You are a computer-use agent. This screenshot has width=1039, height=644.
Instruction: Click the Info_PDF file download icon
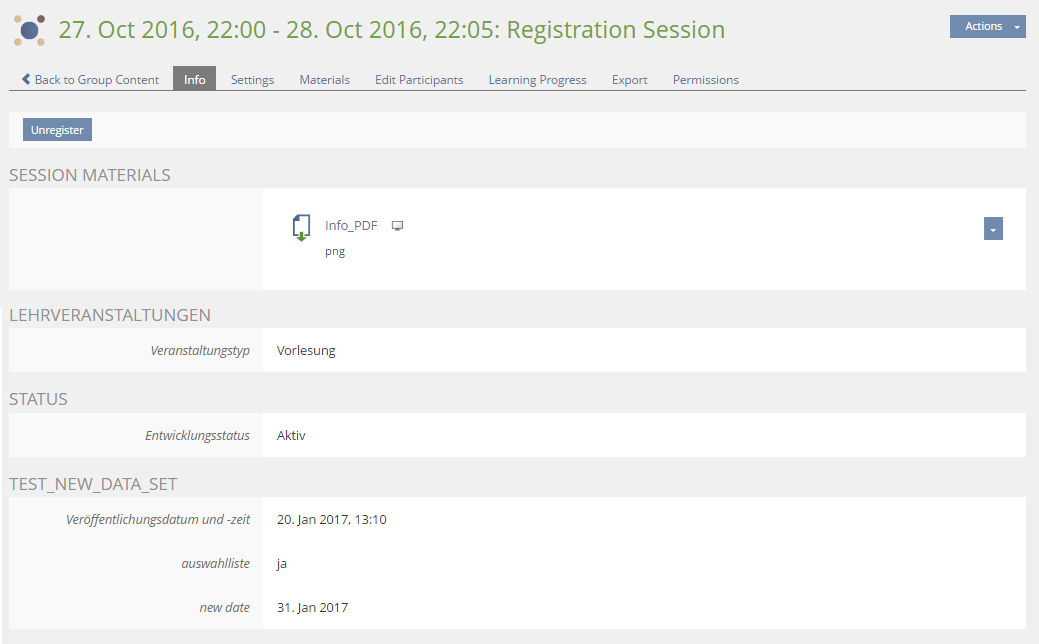click(x=301, y=228)
